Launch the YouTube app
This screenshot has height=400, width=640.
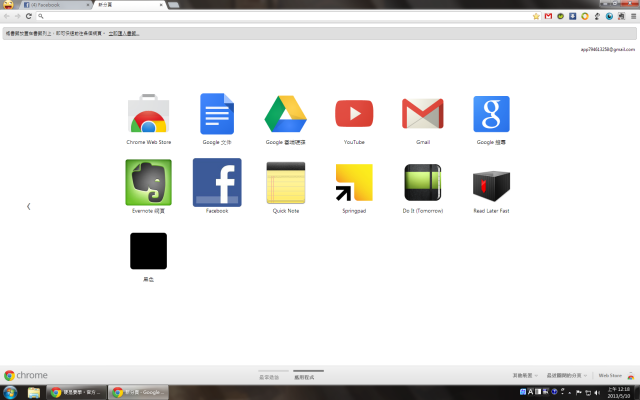pyautogui.click(x=354, y=113)
